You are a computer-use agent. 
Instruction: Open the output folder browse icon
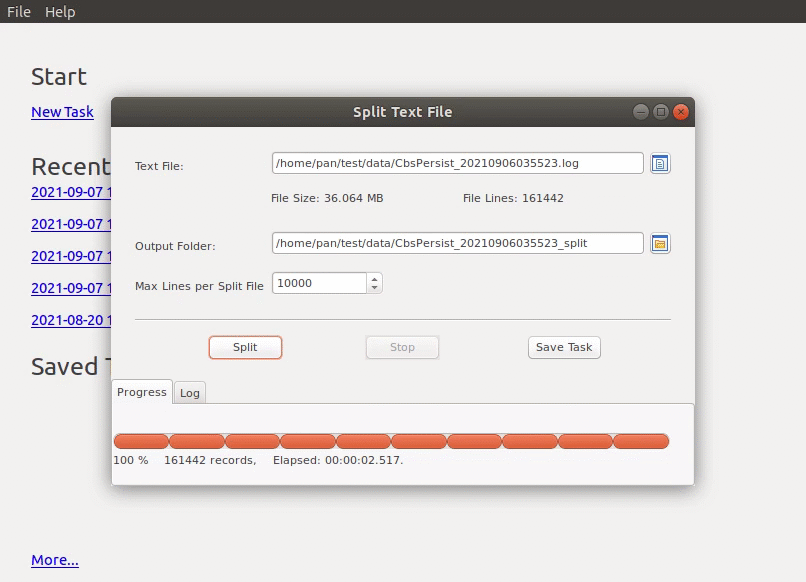(659, 243)
